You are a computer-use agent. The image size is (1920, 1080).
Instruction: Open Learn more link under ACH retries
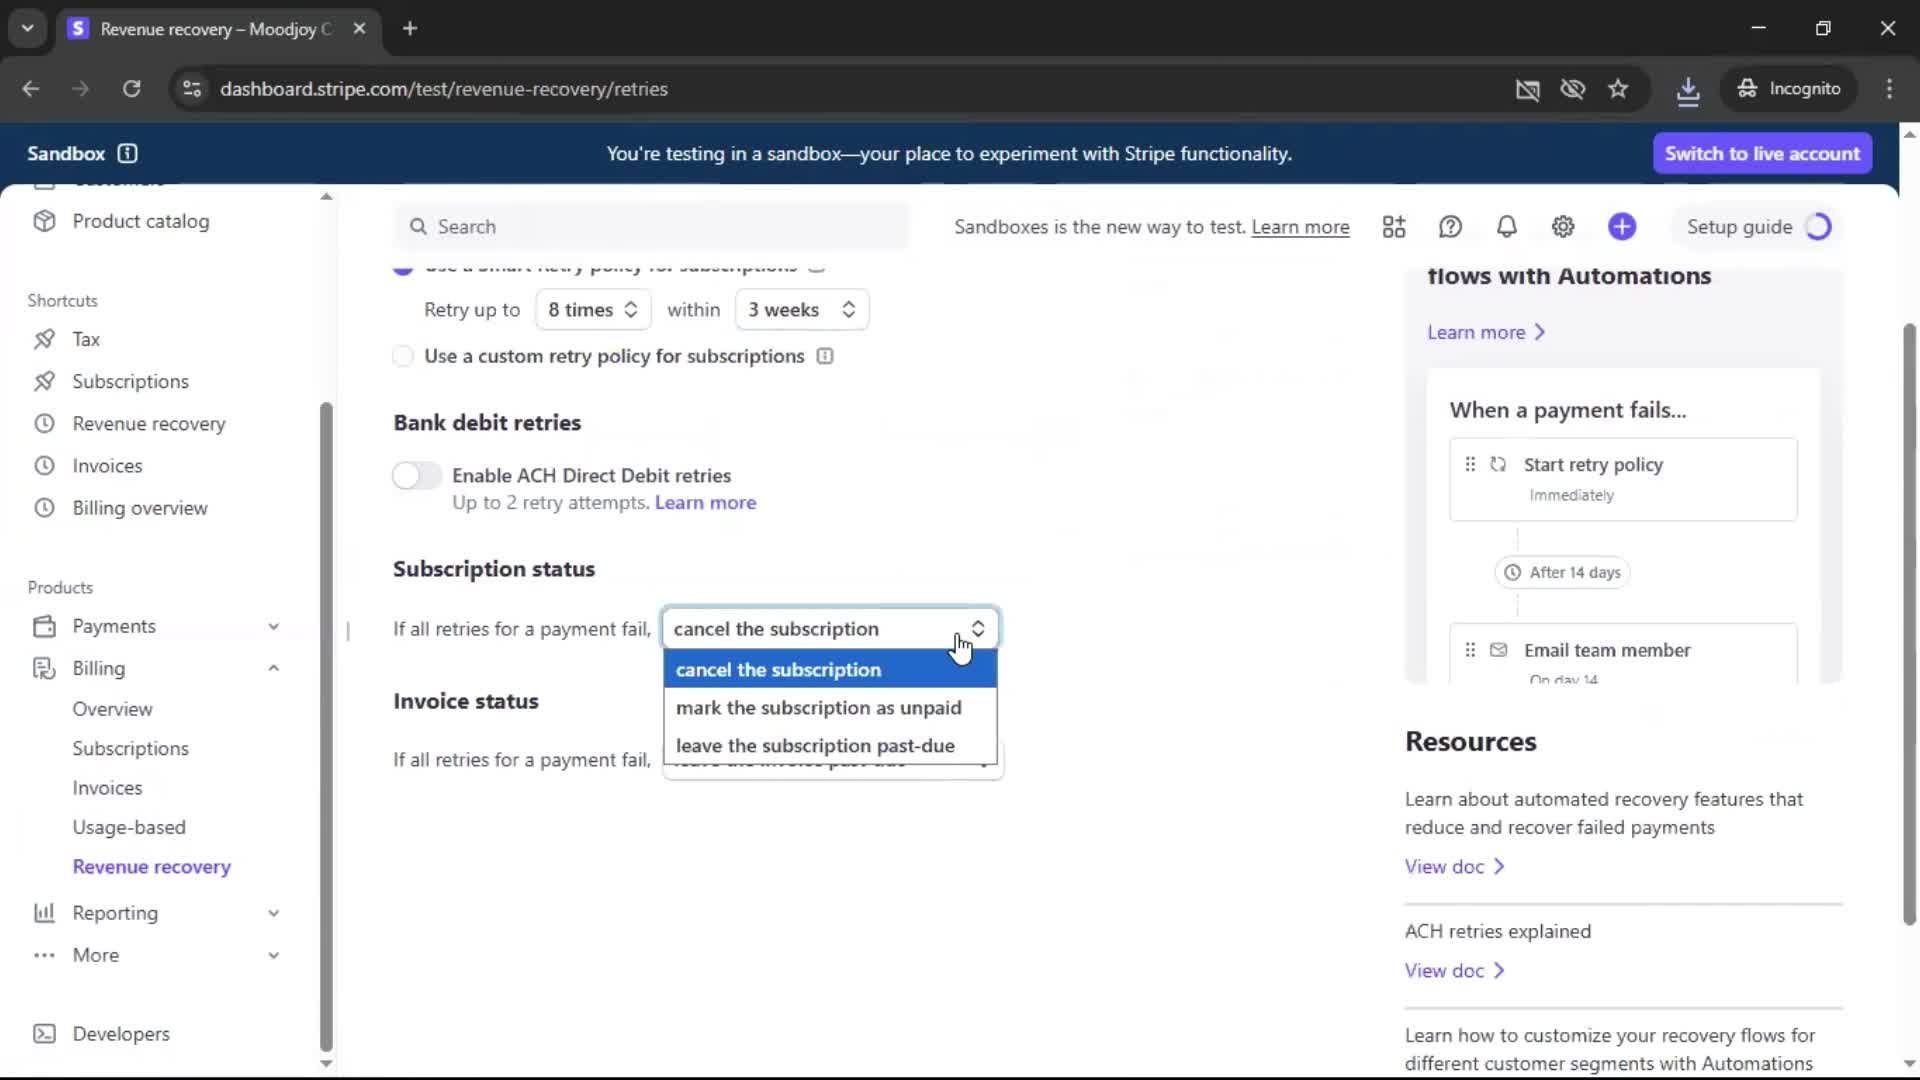tap(705, 503)
